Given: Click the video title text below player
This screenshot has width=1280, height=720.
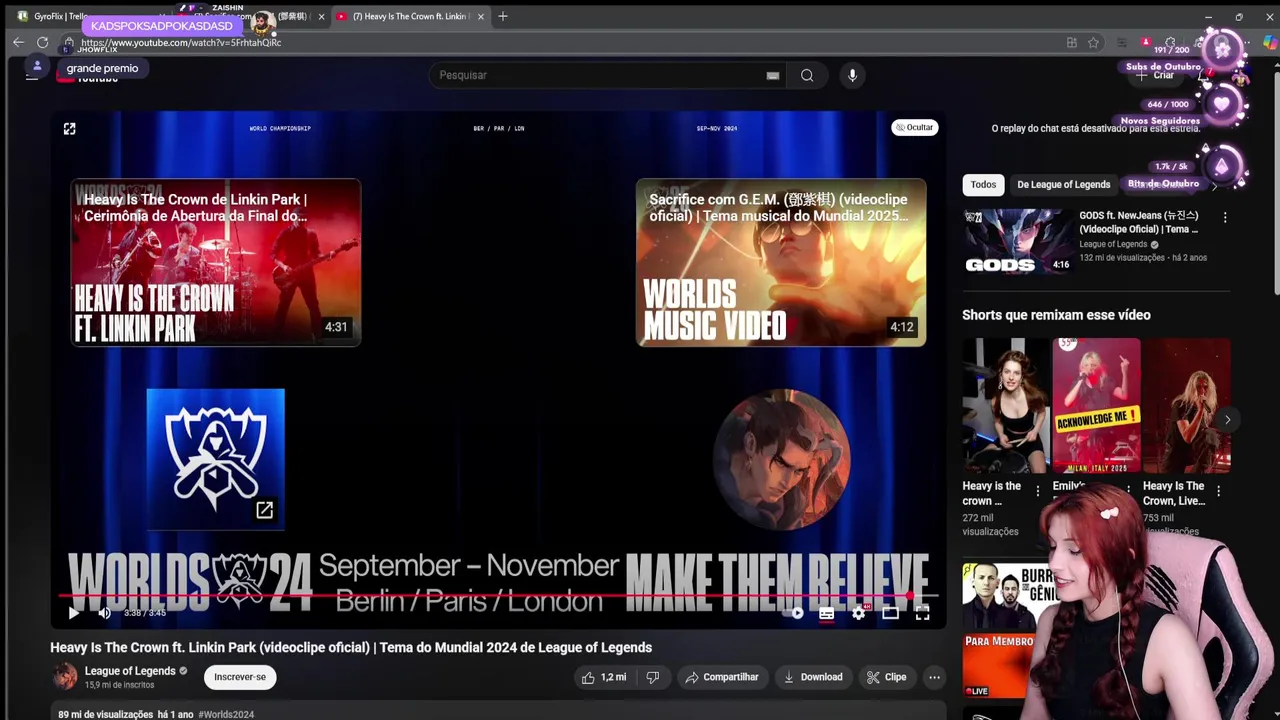Looking at the screenshot, I should (x=351, y=647).
